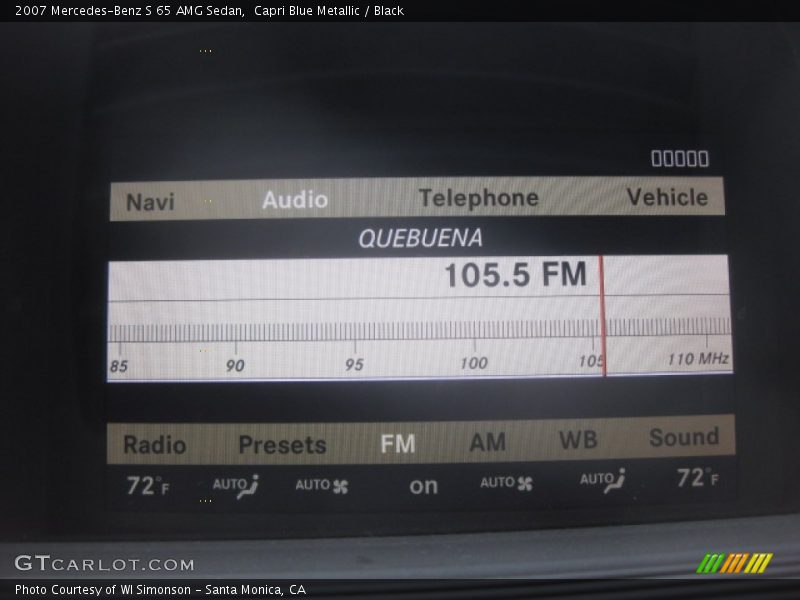Click the right AUTO airflow seat icon
The image size is (800, 600).
pos(603,480)
